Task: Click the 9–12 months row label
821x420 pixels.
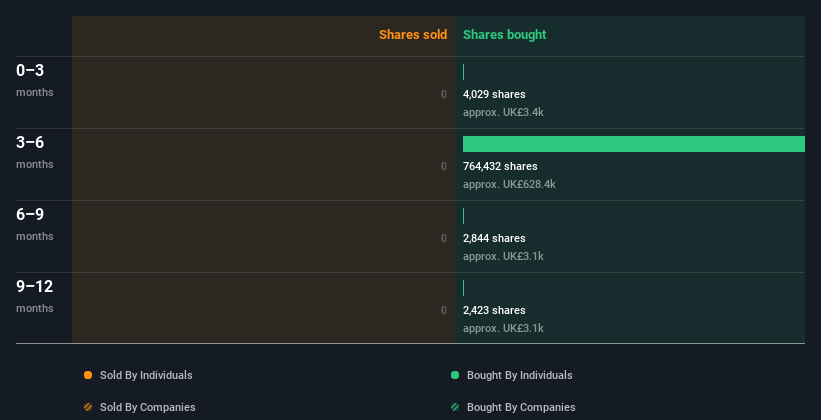Action: coord(35,296)
